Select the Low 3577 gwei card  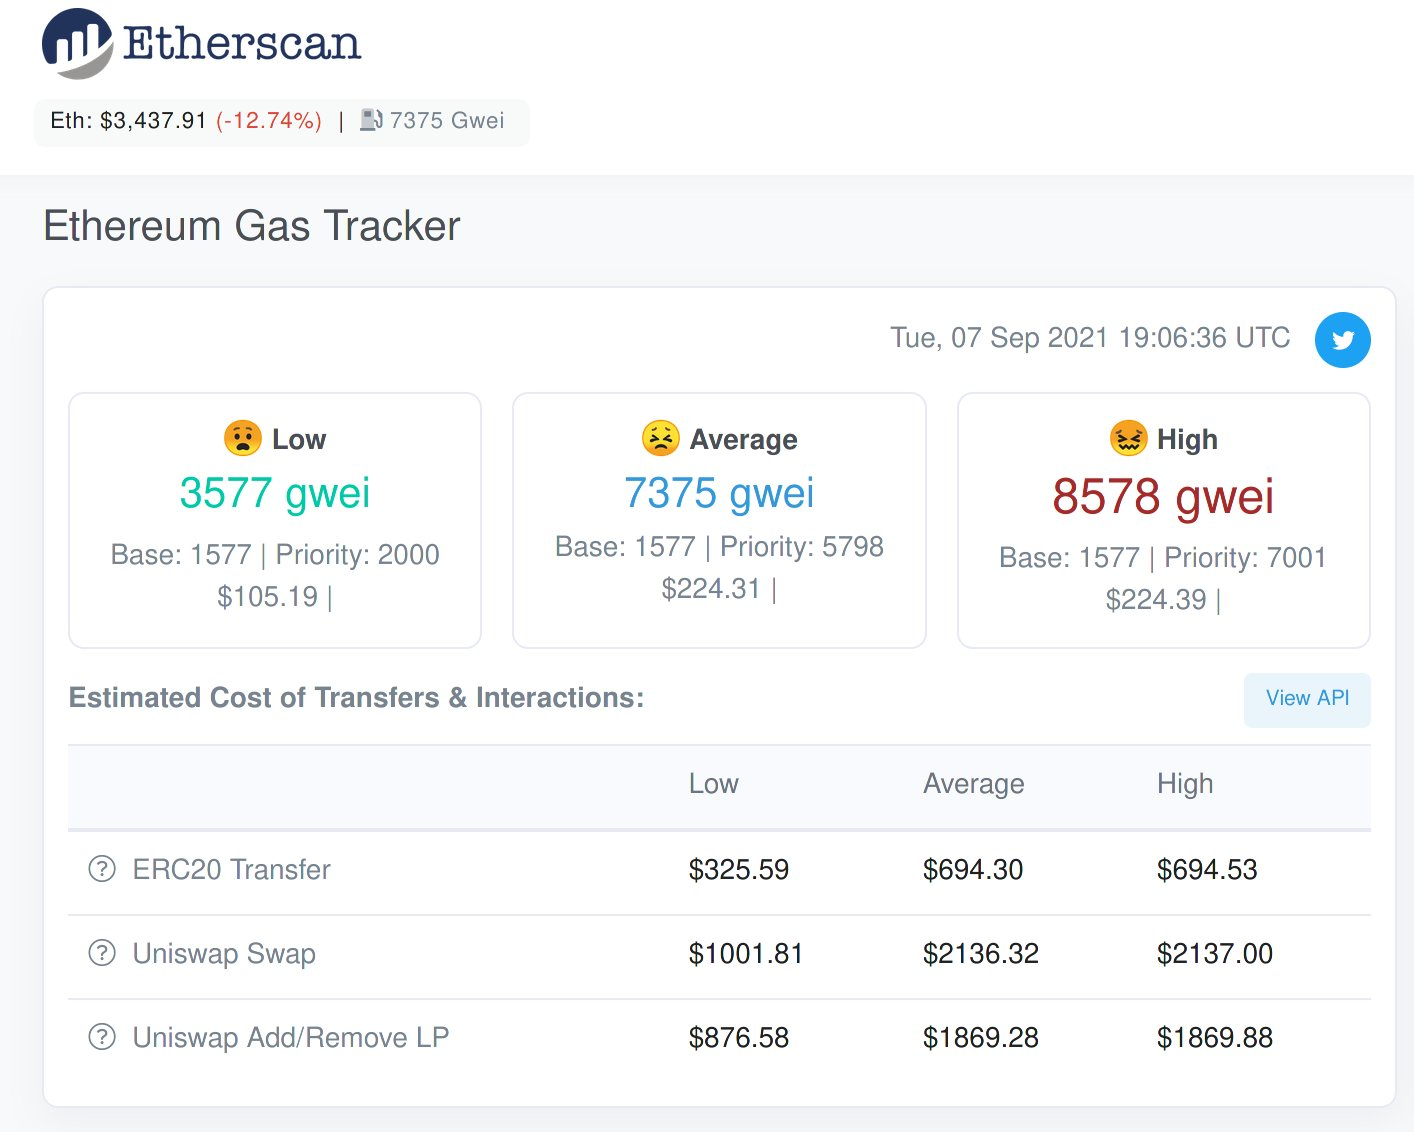point(275,520)
